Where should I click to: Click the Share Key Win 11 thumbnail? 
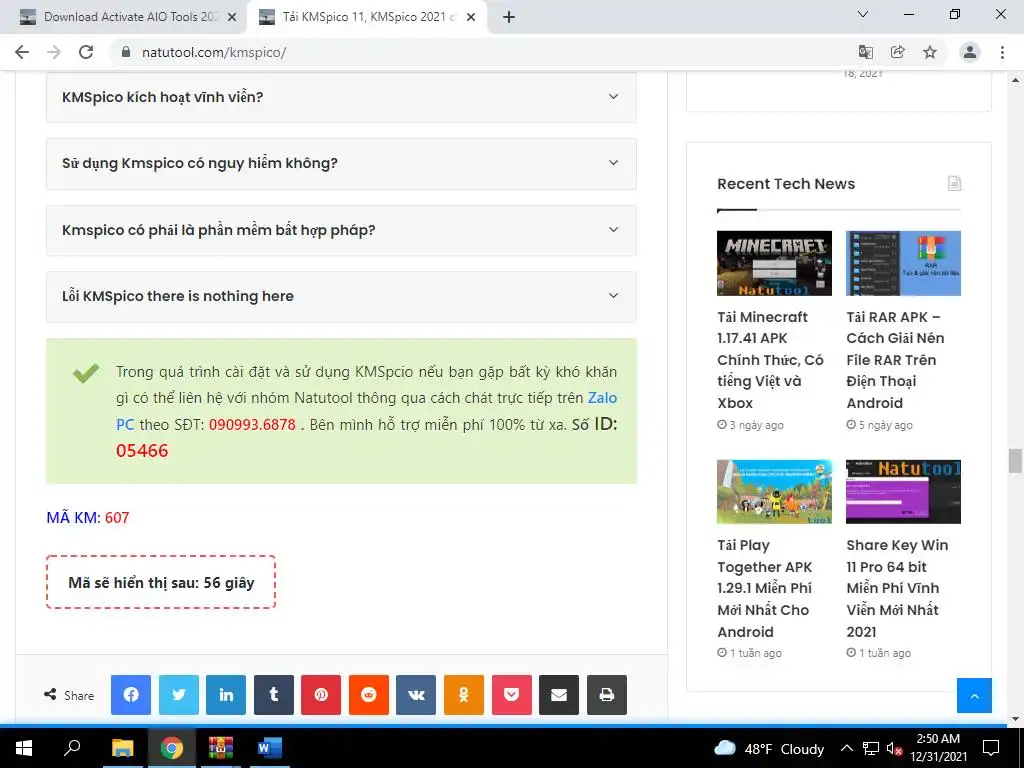[903, 492]
